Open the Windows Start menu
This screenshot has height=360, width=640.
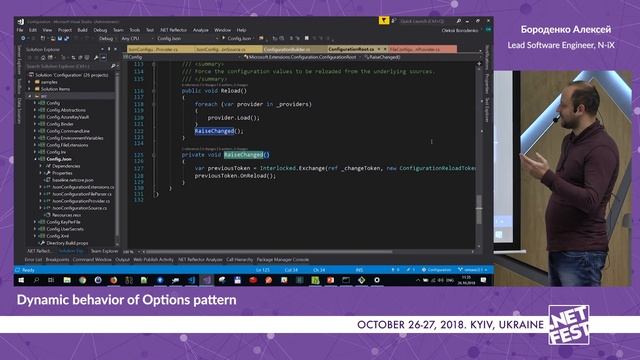pos(21,280)
